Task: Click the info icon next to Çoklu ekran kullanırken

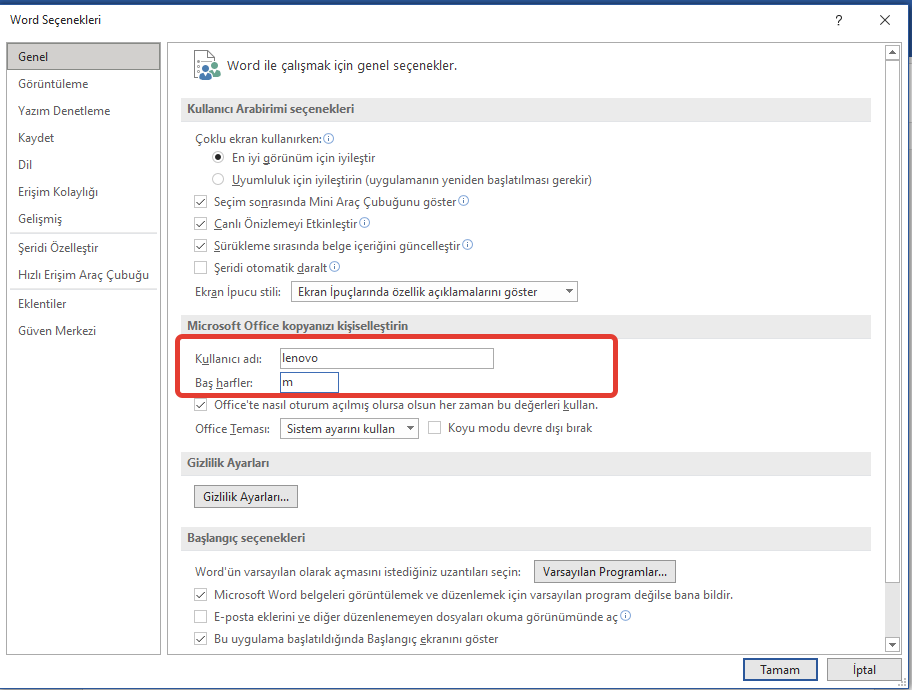Action: pos(328,139)
